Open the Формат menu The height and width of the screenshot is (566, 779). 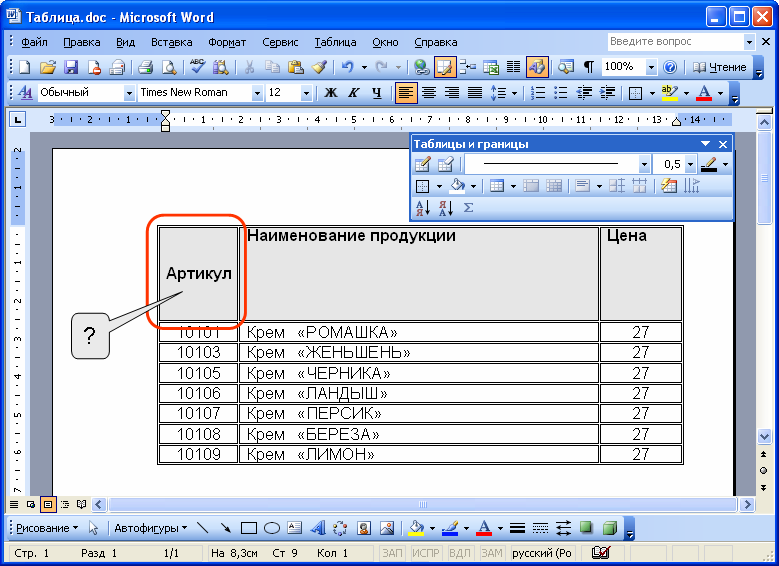(227, 42)
